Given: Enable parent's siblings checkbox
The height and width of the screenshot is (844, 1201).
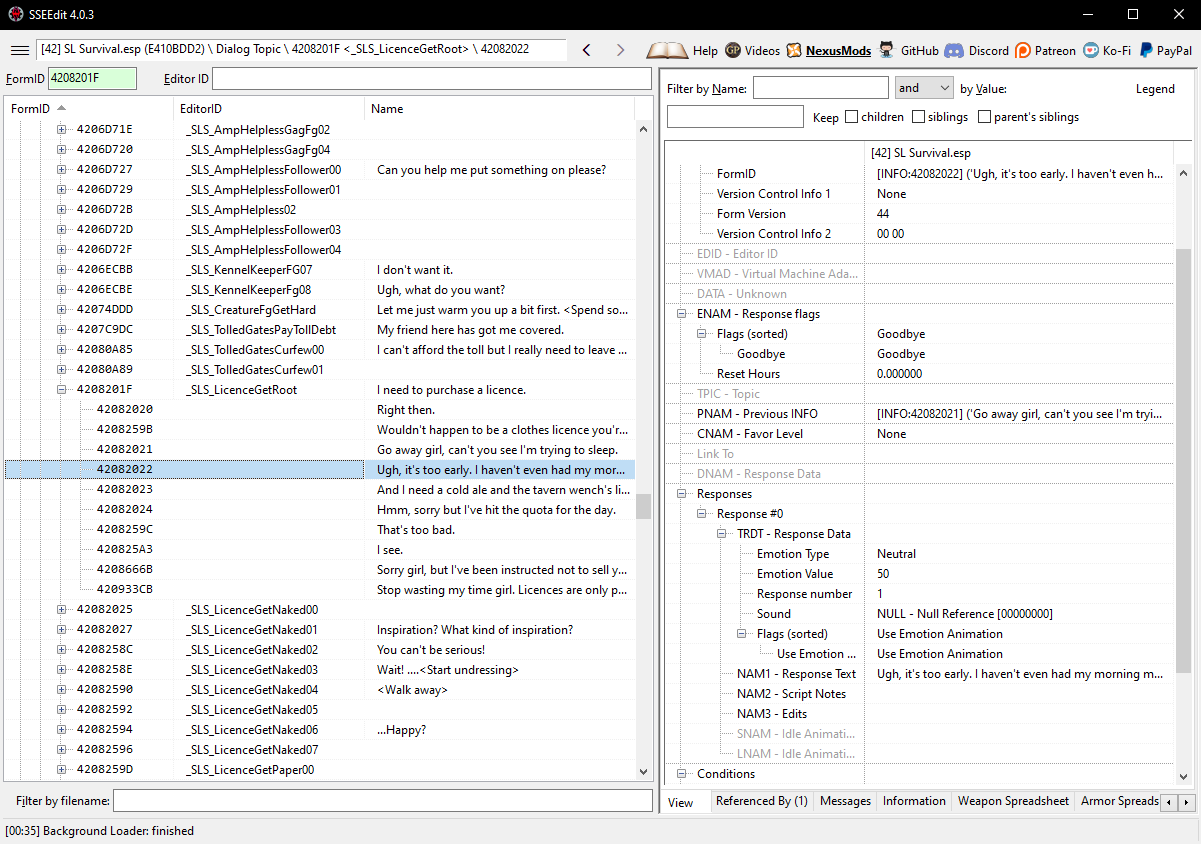Looking at the screenshot, I should point(984,117).
